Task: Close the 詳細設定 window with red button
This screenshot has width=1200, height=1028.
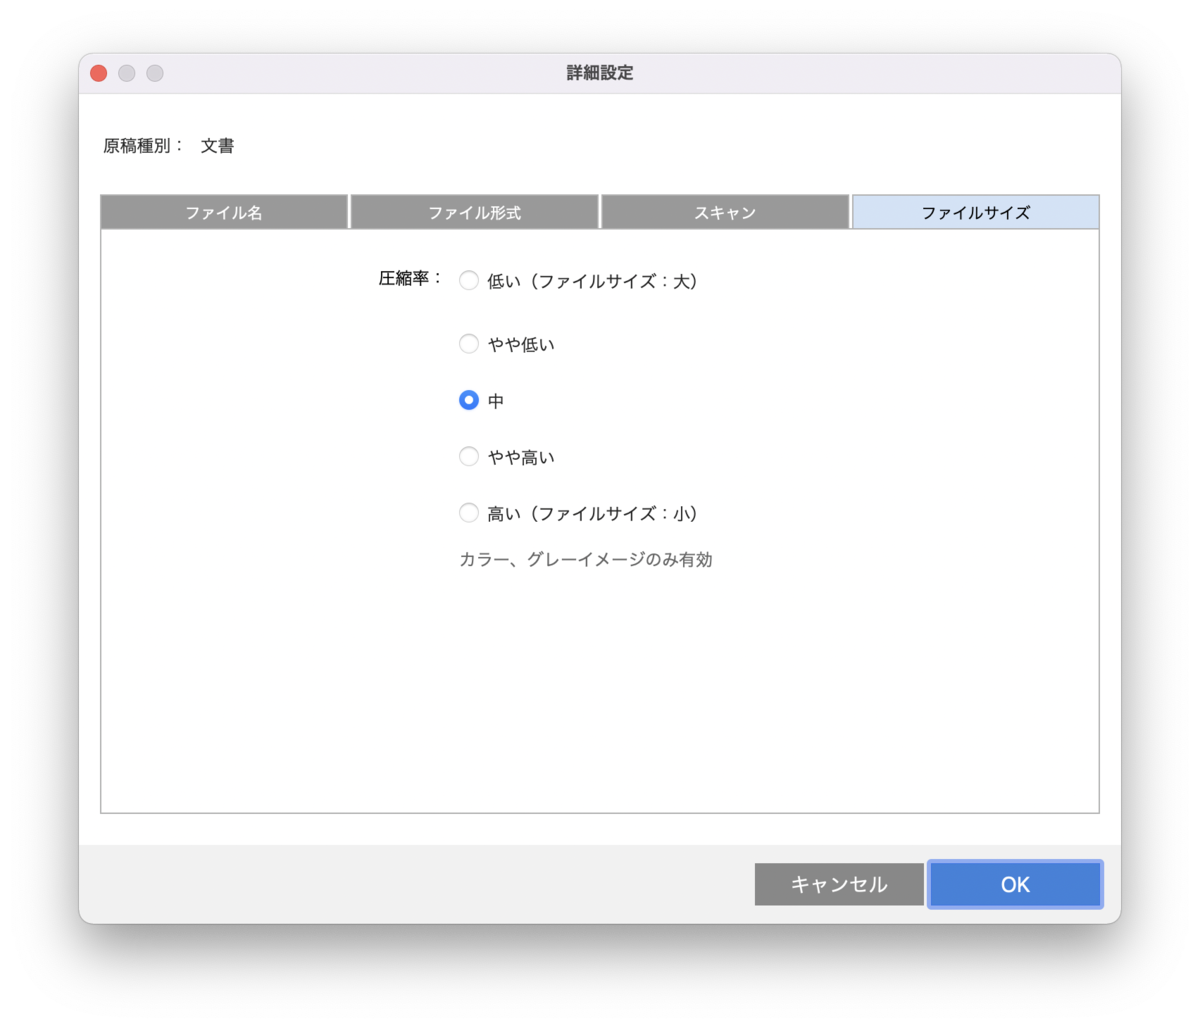Action: [98, 73]
